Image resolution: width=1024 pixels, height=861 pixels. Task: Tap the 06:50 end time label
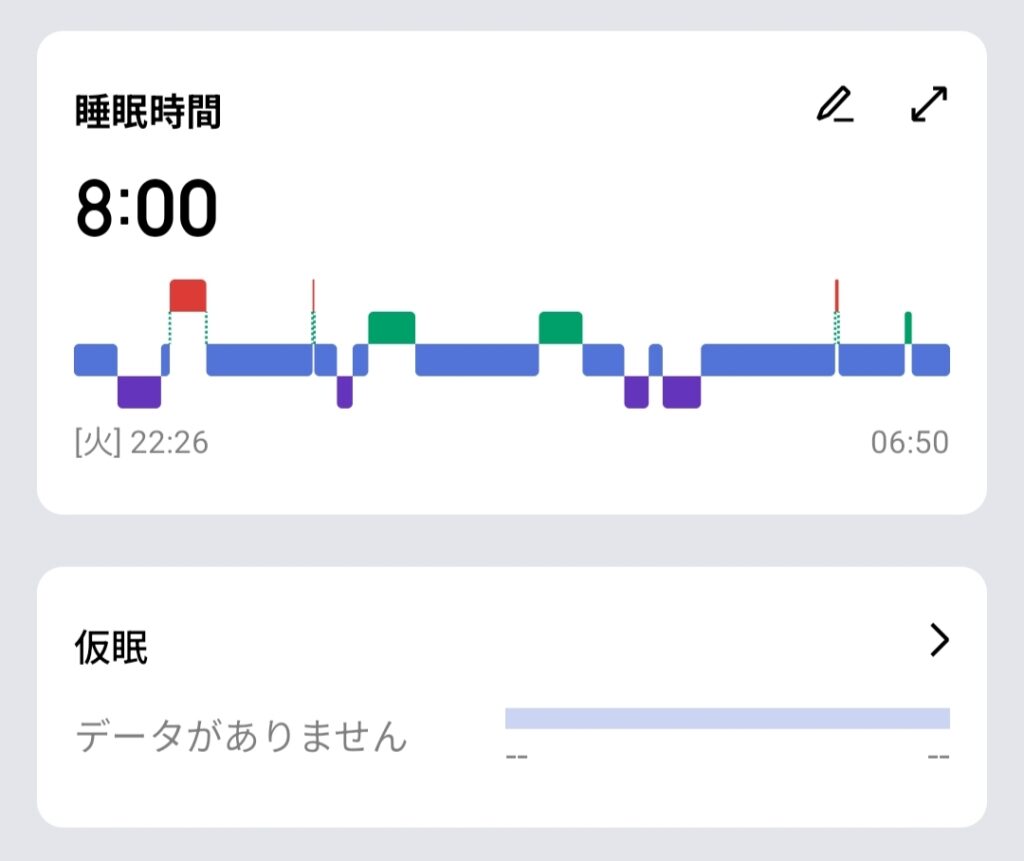point(909,442)
